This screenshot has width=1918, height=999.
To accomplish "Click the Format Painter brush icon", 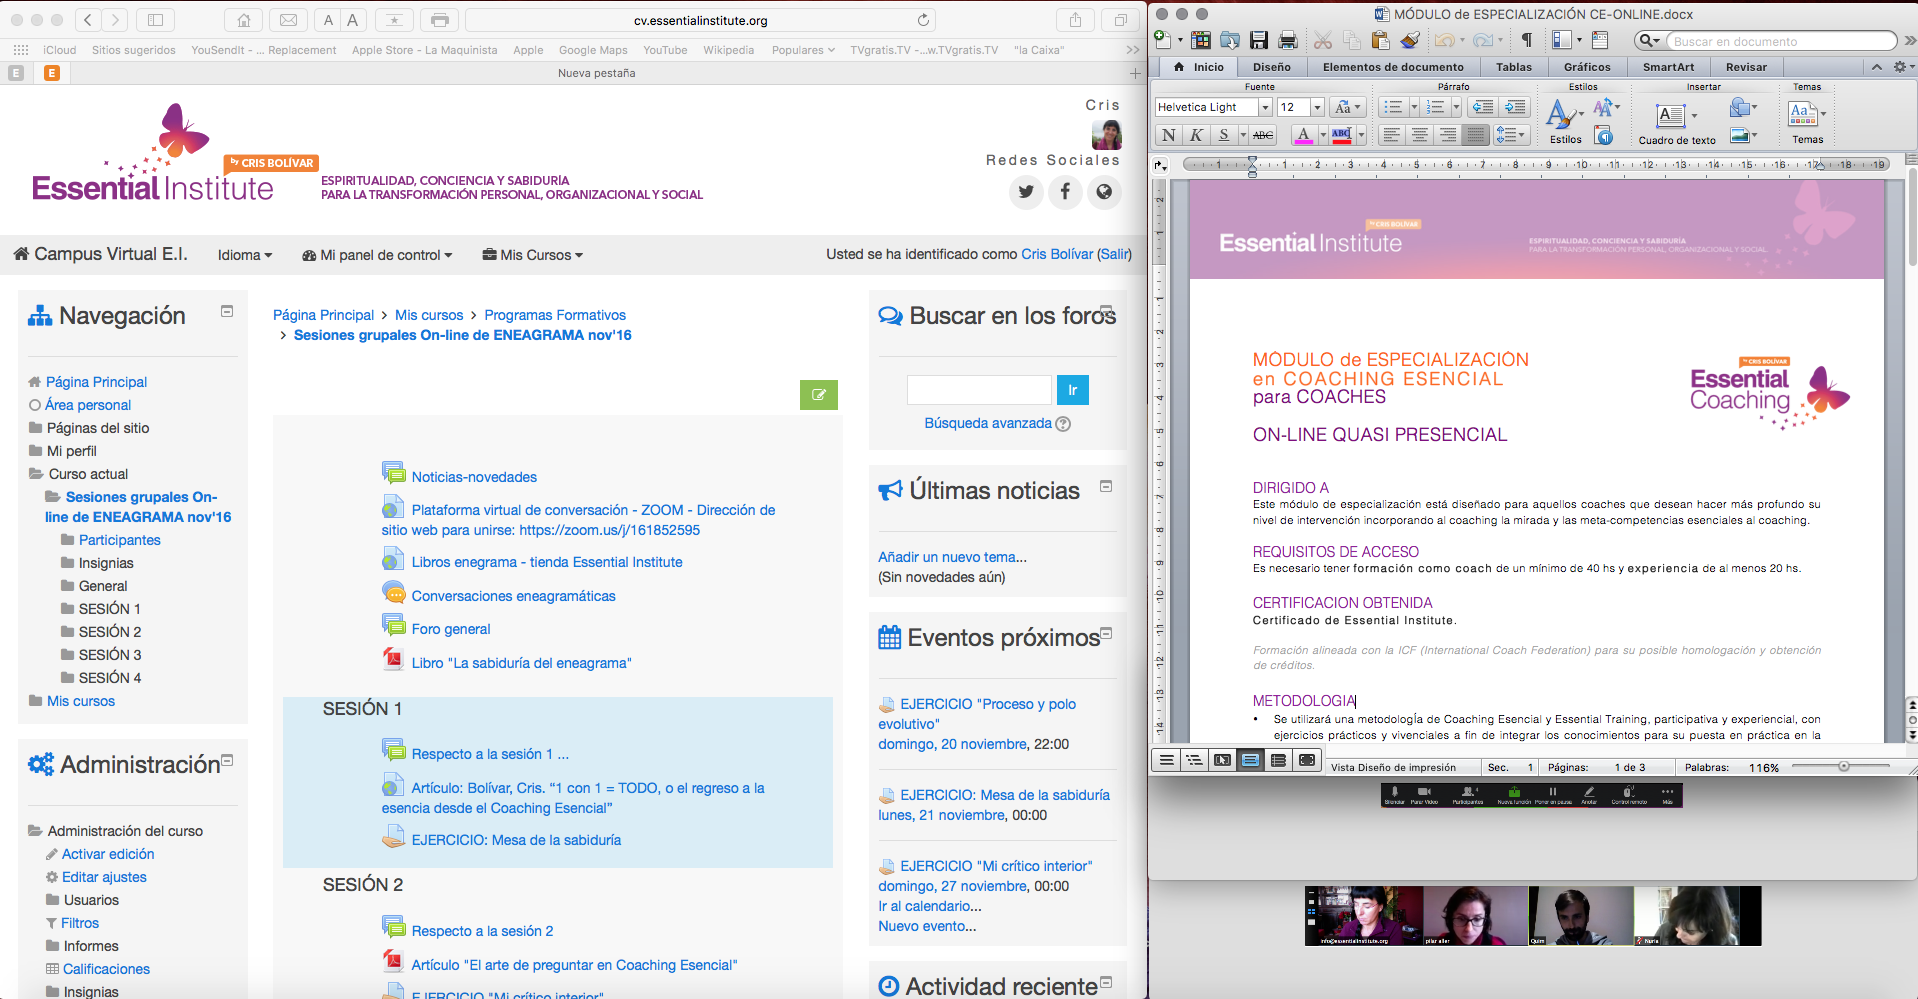I will coord(1410,40).
